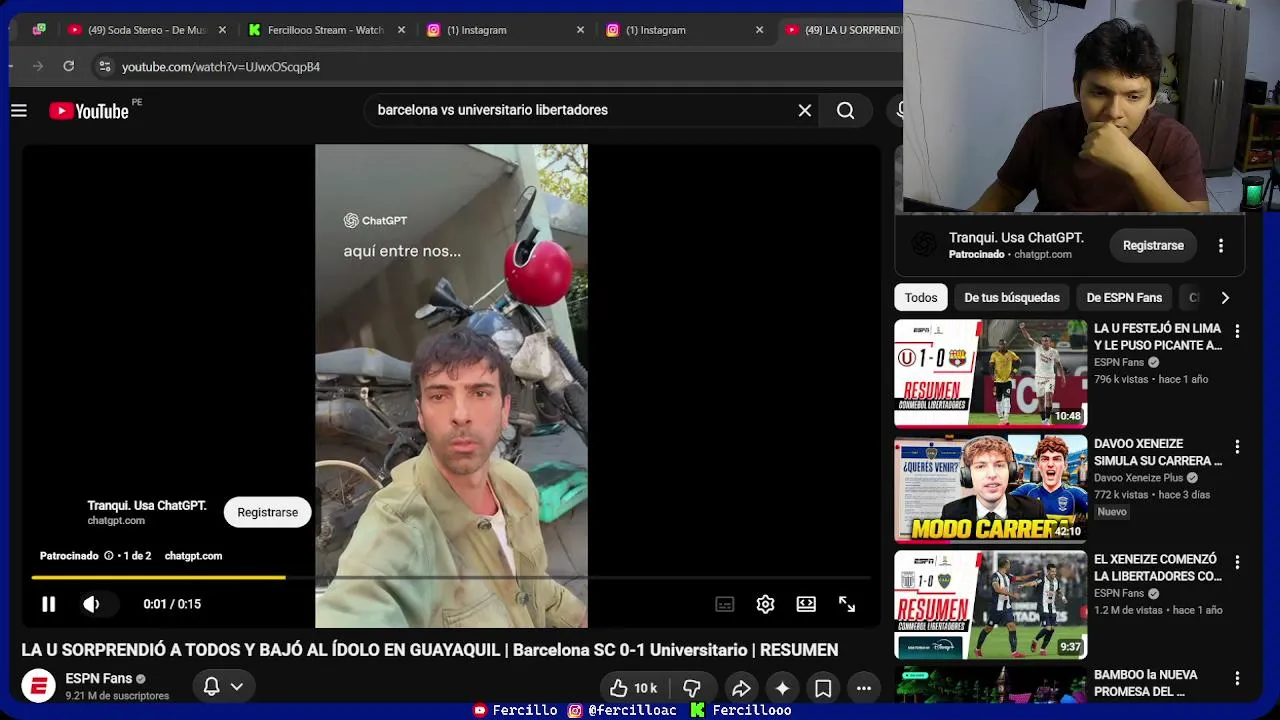This screenshot has width=1280, height=720.
Task: Open title 'BAMBOO la NUEVA PROMESA DEL'
Action: (x=1147, y=683)
